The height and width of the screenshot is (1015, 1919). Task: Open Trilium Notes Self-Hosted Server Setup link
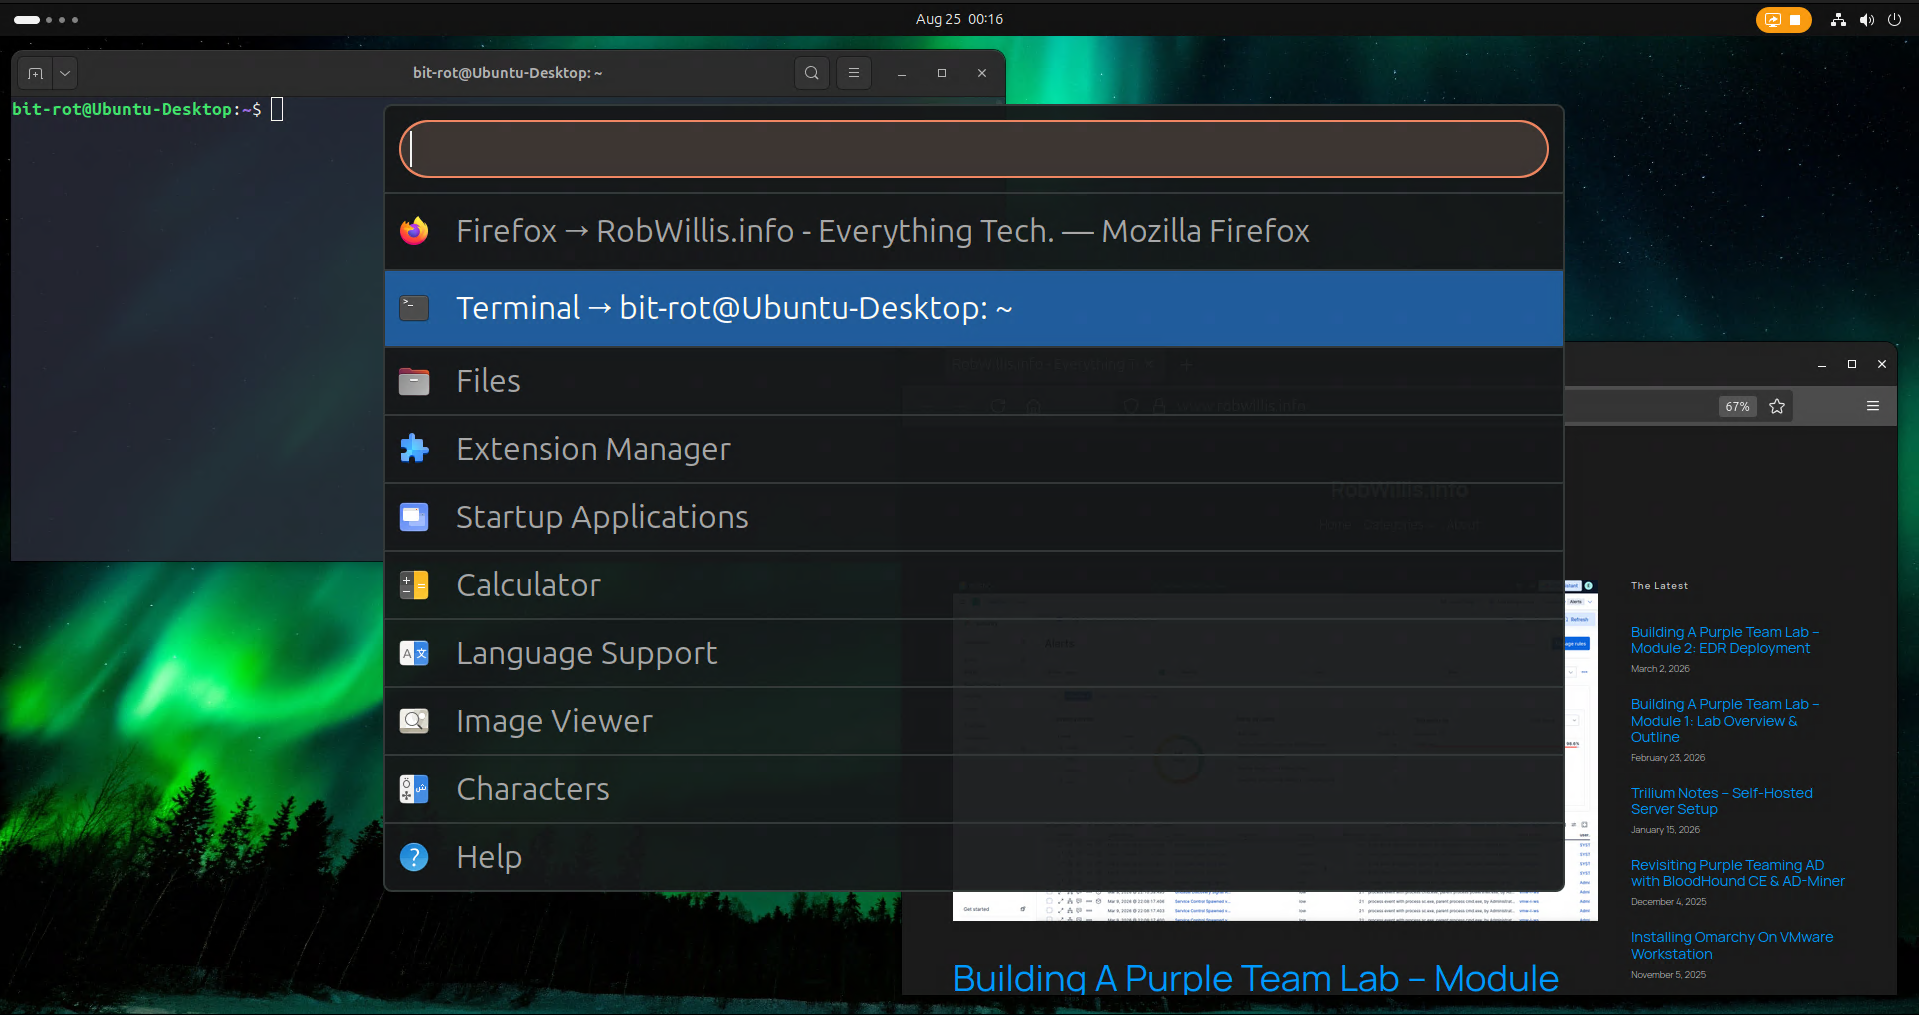coord(1721,801)
